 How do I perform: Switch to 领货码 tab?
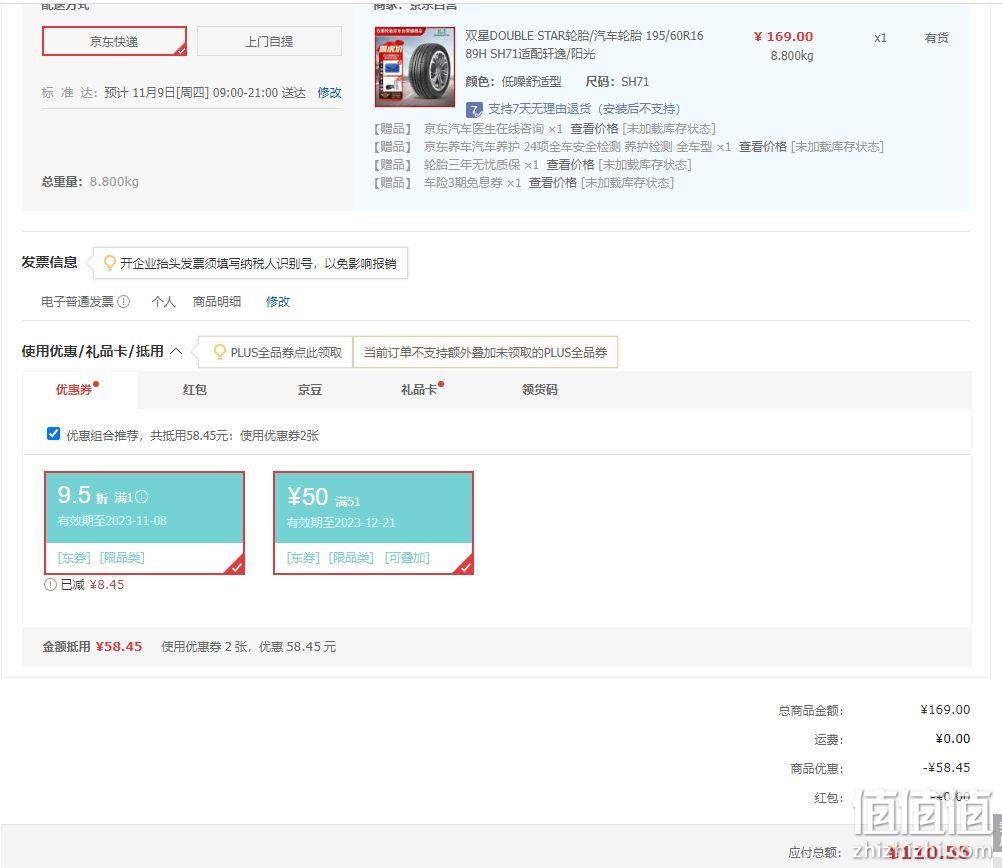540,389
